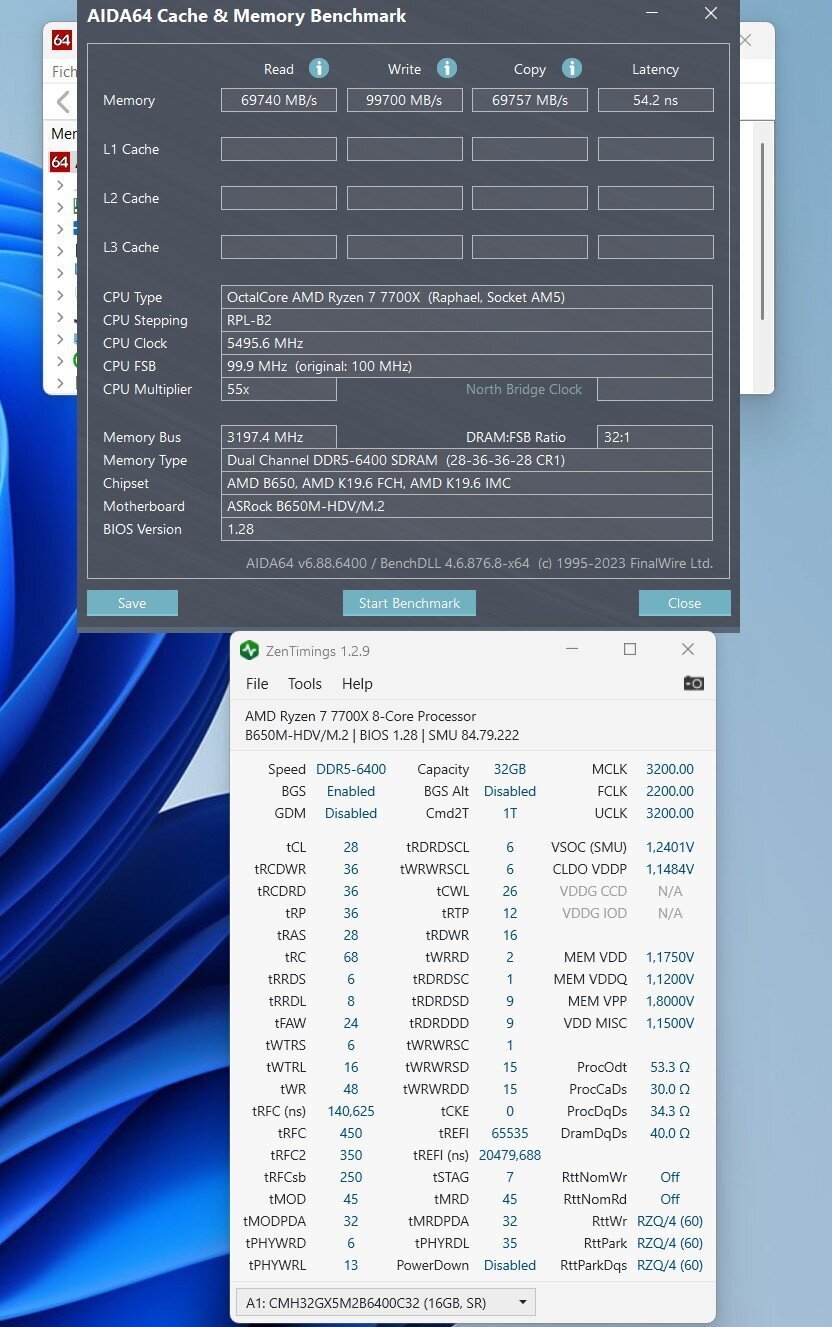
Task: Click the CPU FSB value 99.9 MHz
Action: point(467,366)
